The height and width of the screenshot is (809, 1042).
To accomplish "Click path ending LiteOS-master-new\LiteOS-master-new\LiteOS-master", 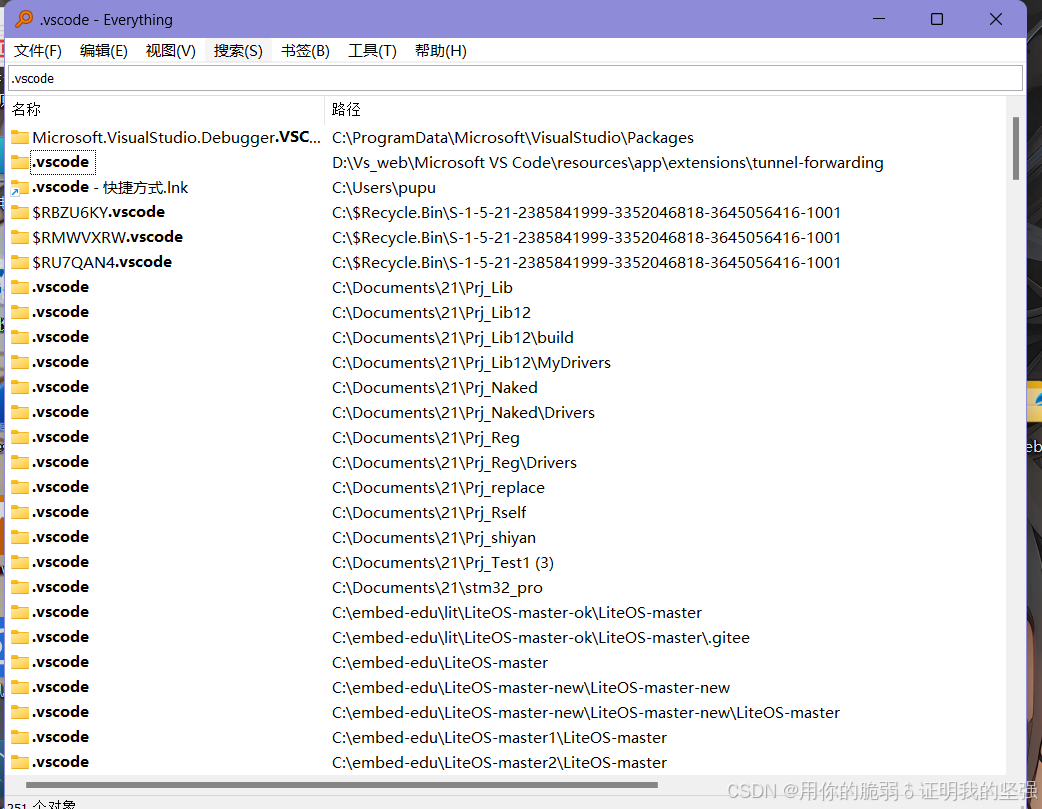I will (x=585, y=713).
